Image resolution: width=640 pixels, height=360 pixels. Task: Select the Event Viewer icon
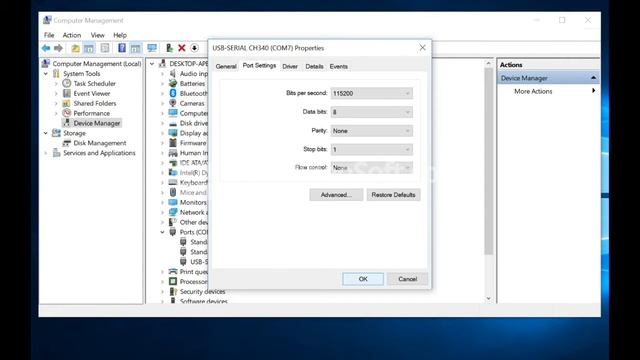tap(67, 93)
